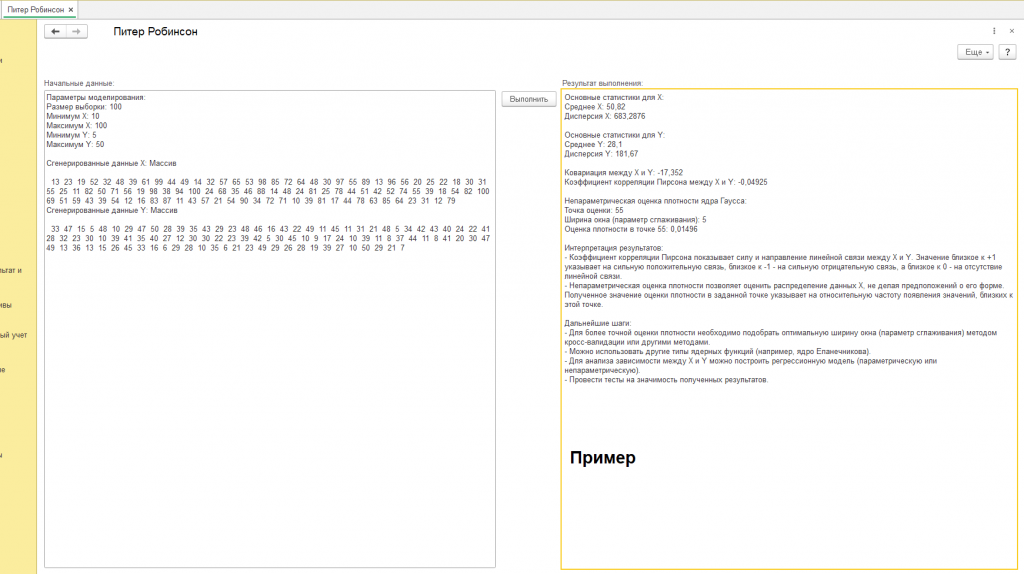Open the three-dot options menu
Image resolution: width=1024 pixels, height=574 pixels.
[x=994, y=31]
